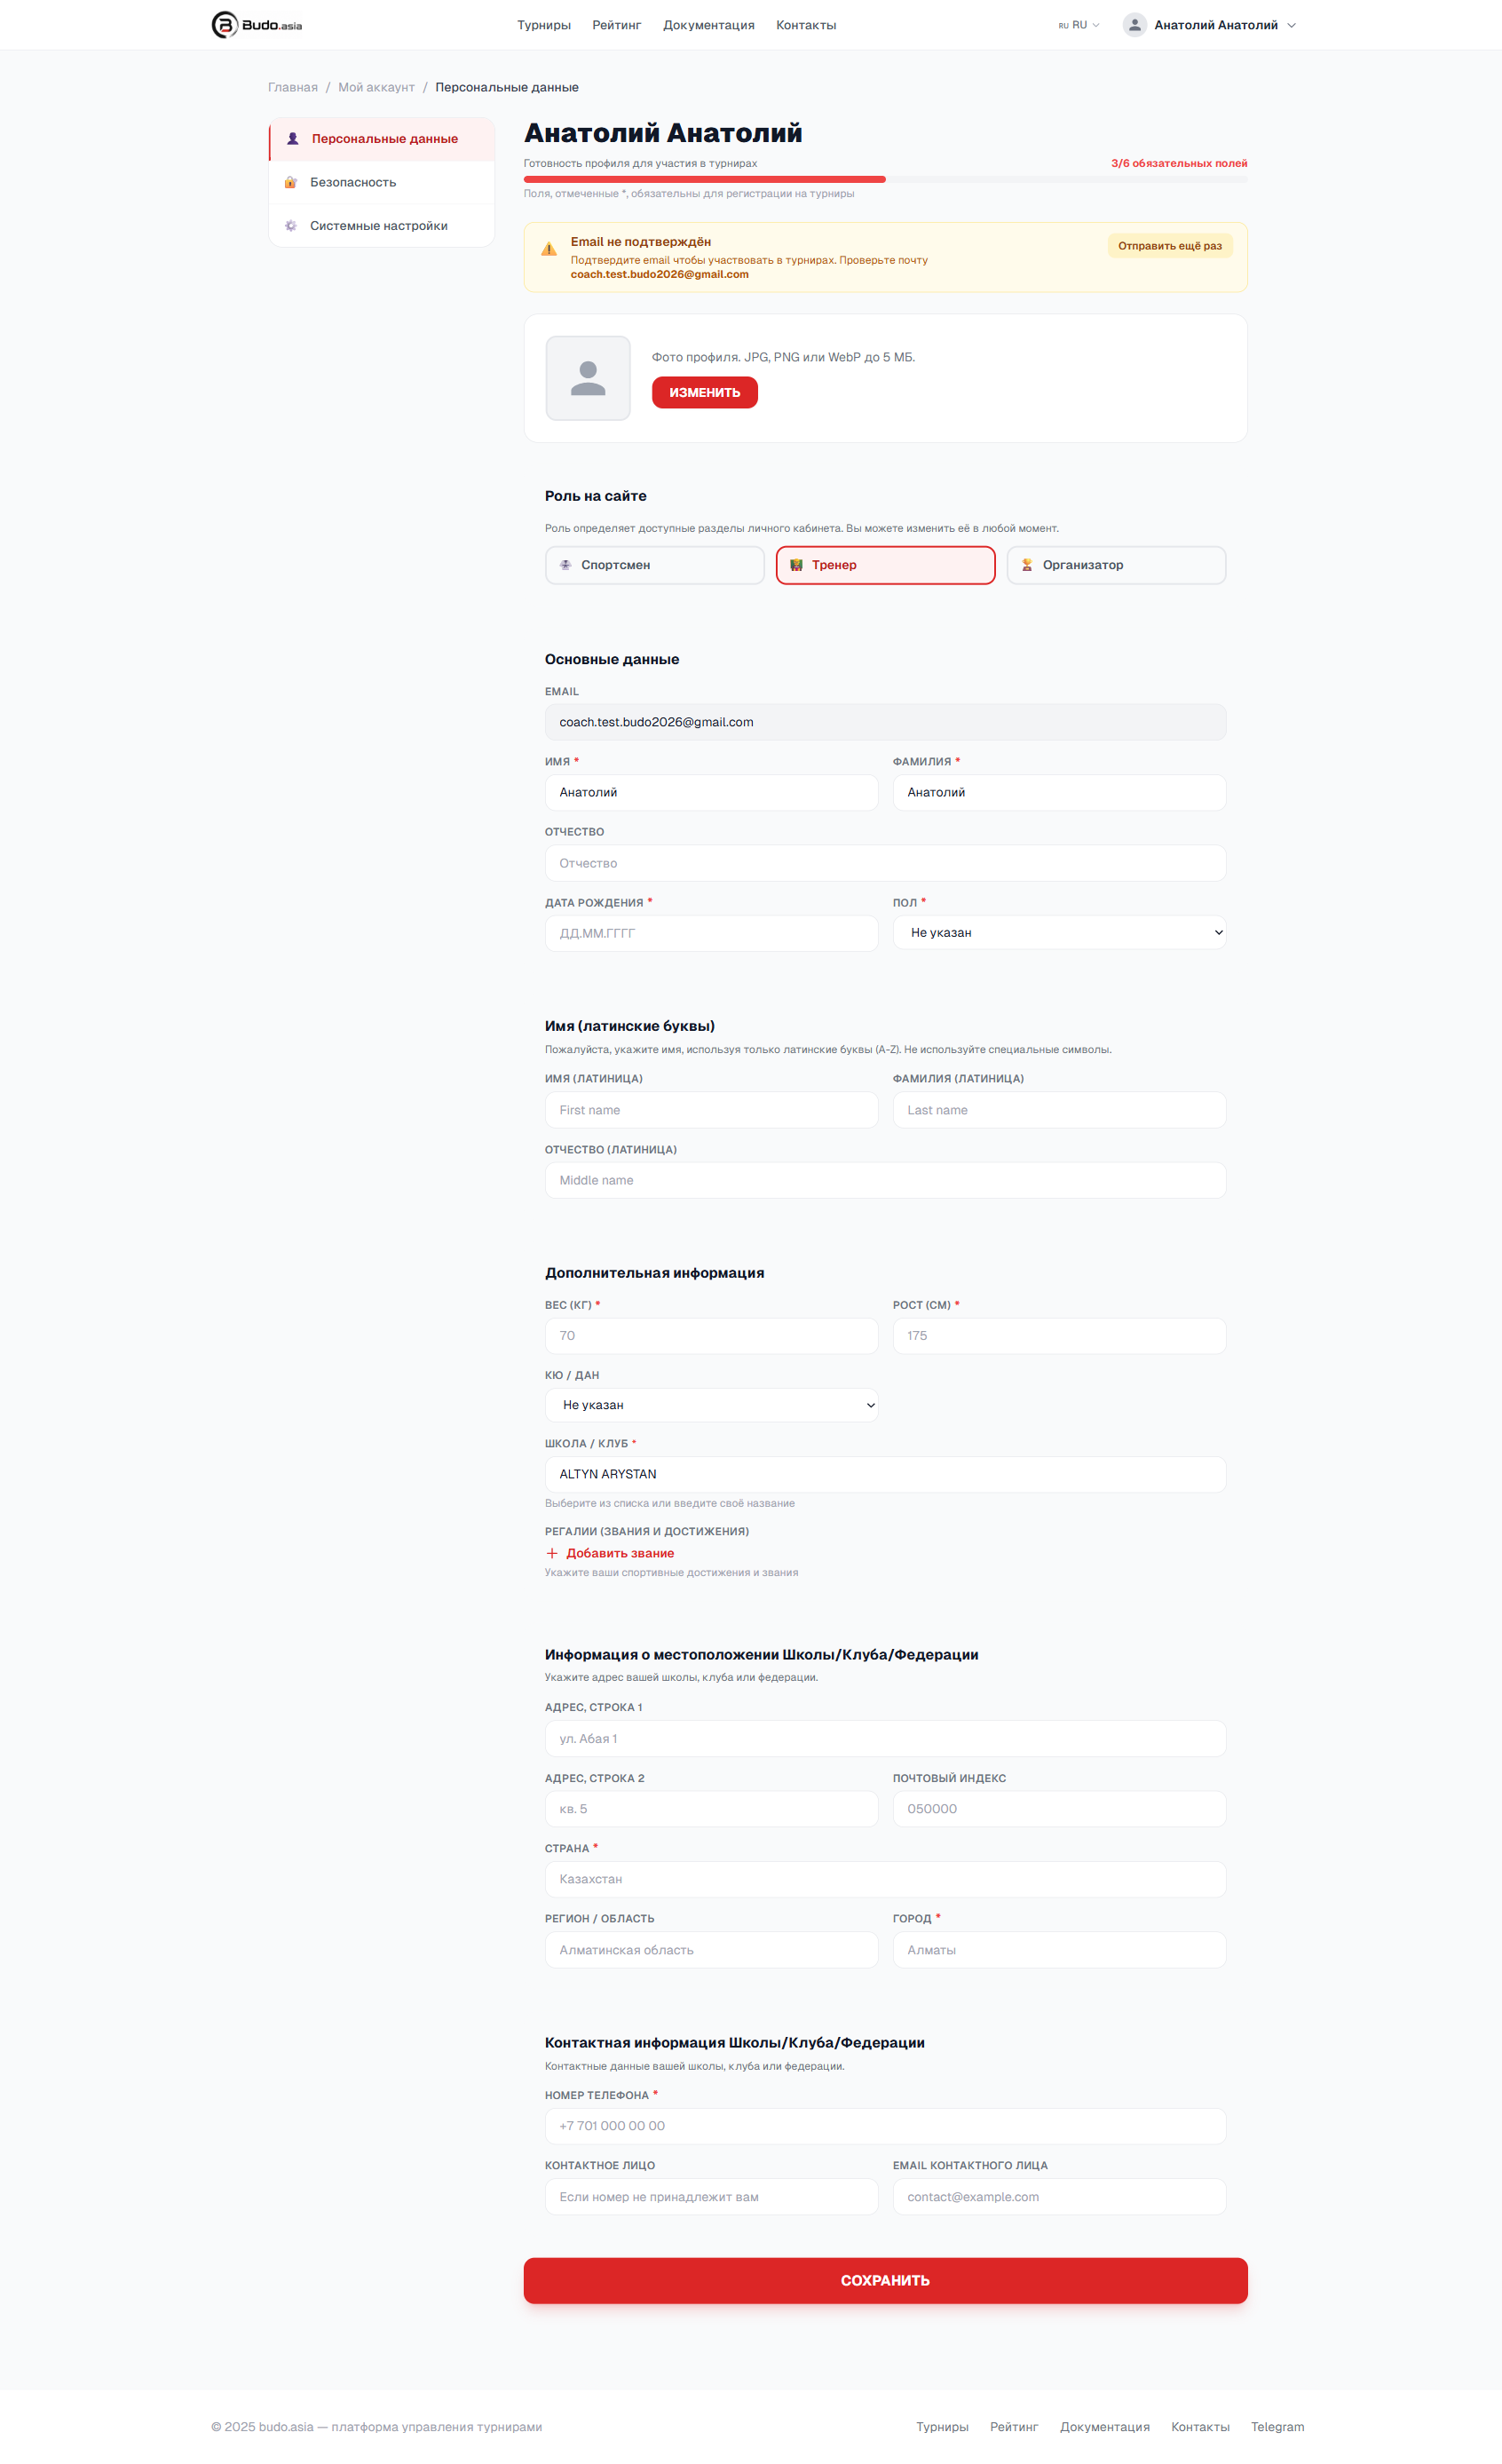Select the Организатор role option
The width and height of the screenshot is (1502, 2464).
(x=1116, y=565)
